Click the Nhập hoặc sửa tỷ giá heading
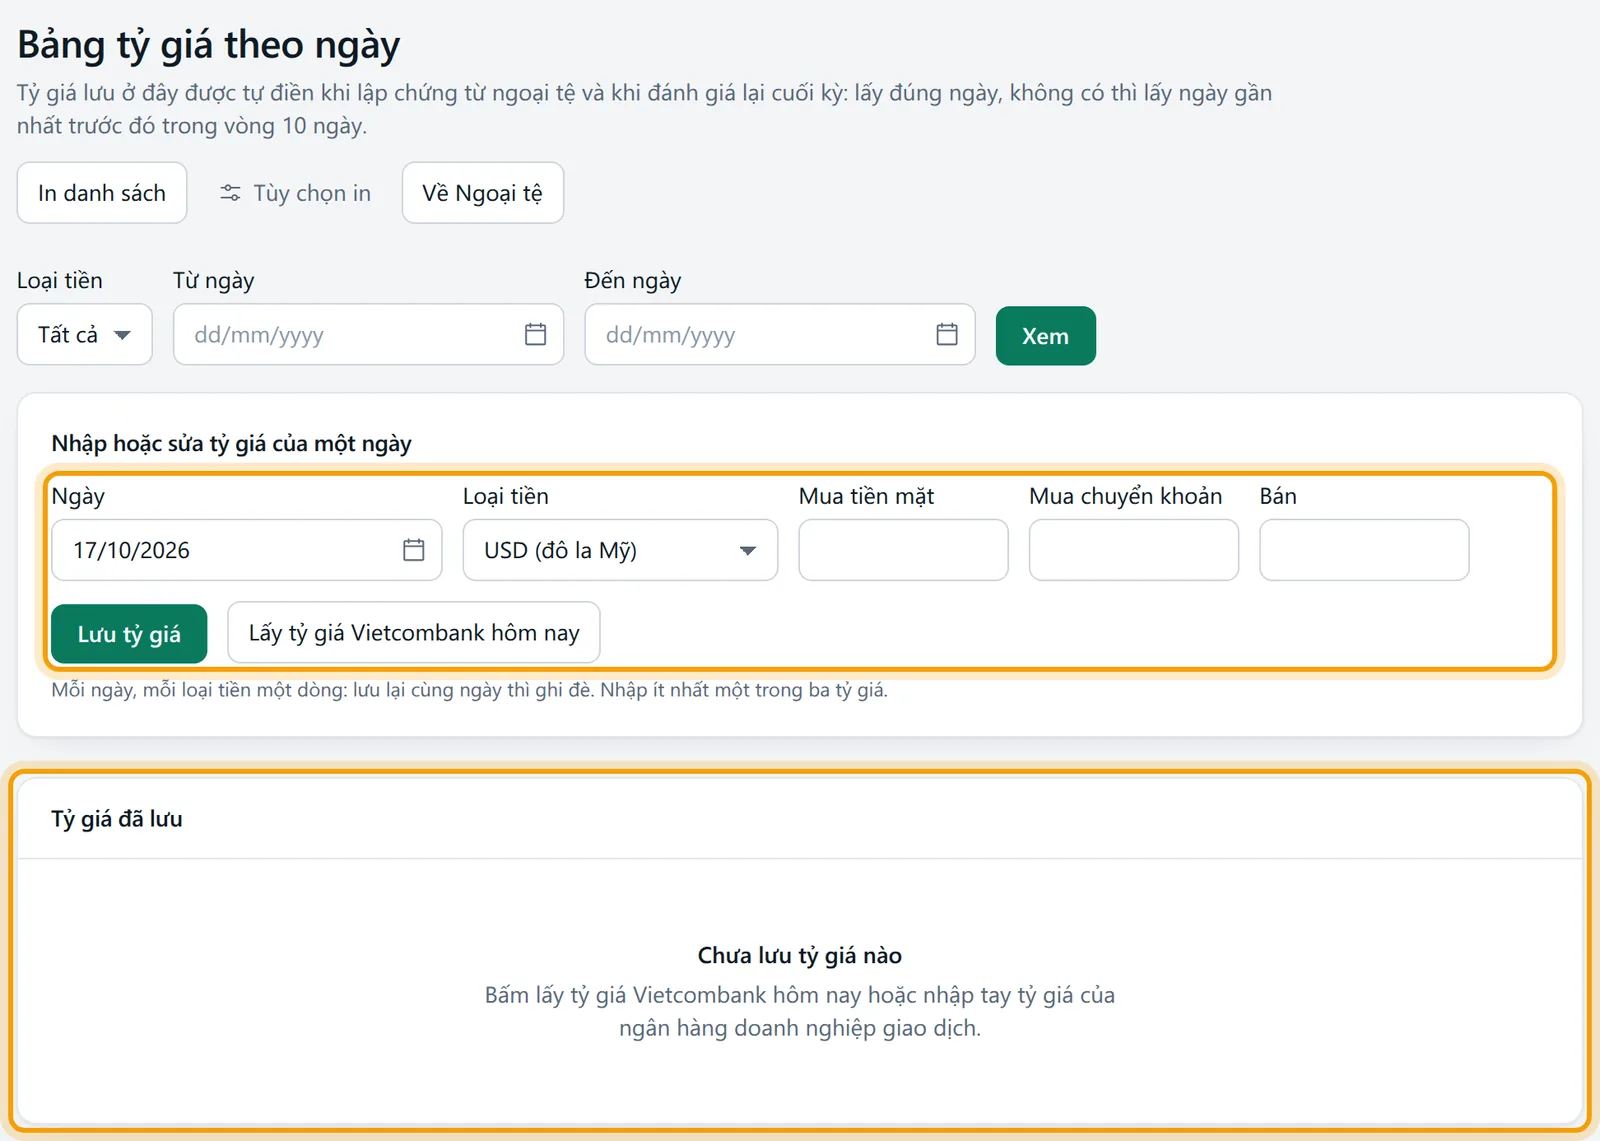Screen dimensions: 1600x1141 pyautogui.click(x=232, y=444)
